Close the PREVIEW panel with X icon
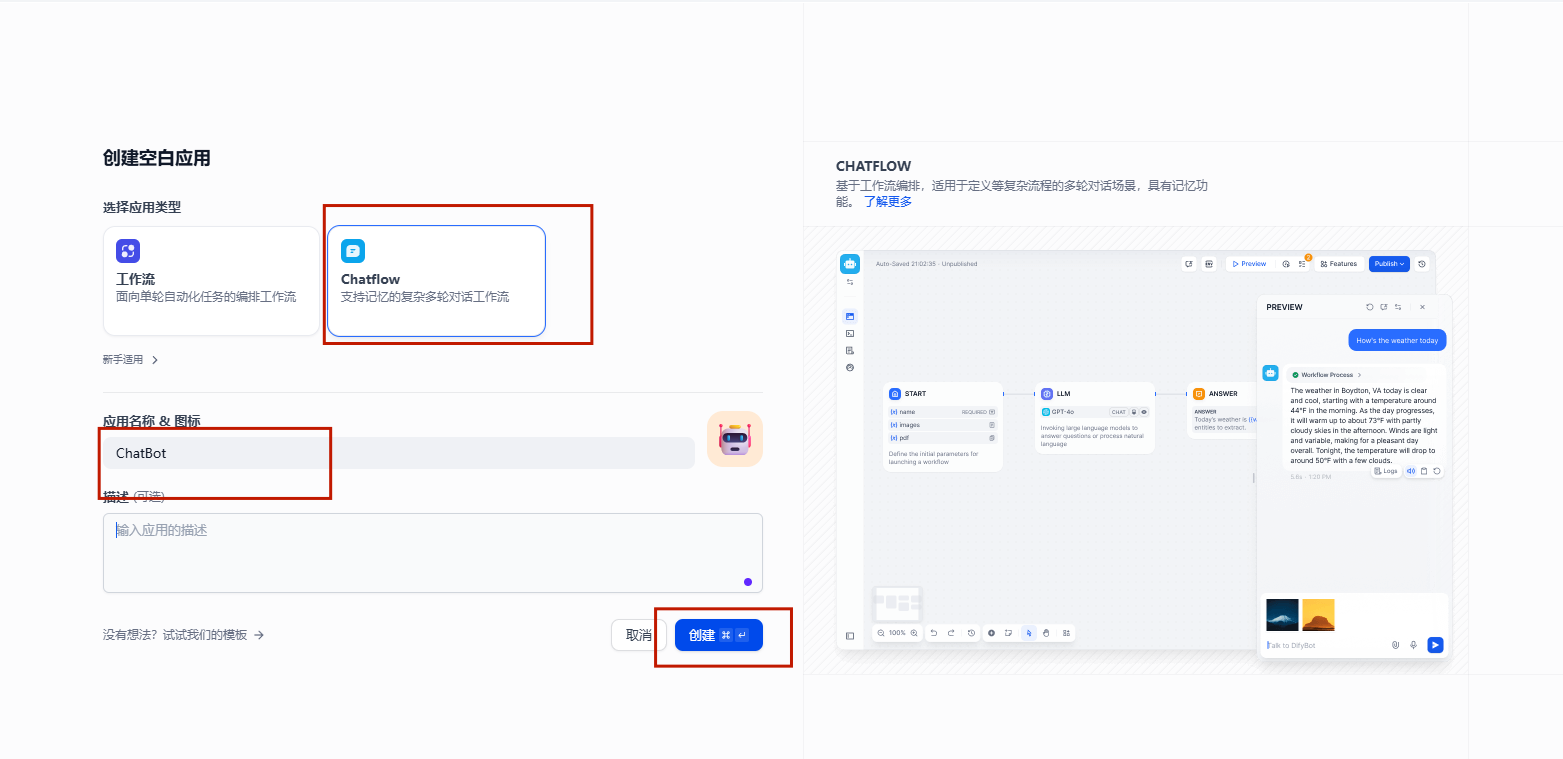 point(1422,307)
